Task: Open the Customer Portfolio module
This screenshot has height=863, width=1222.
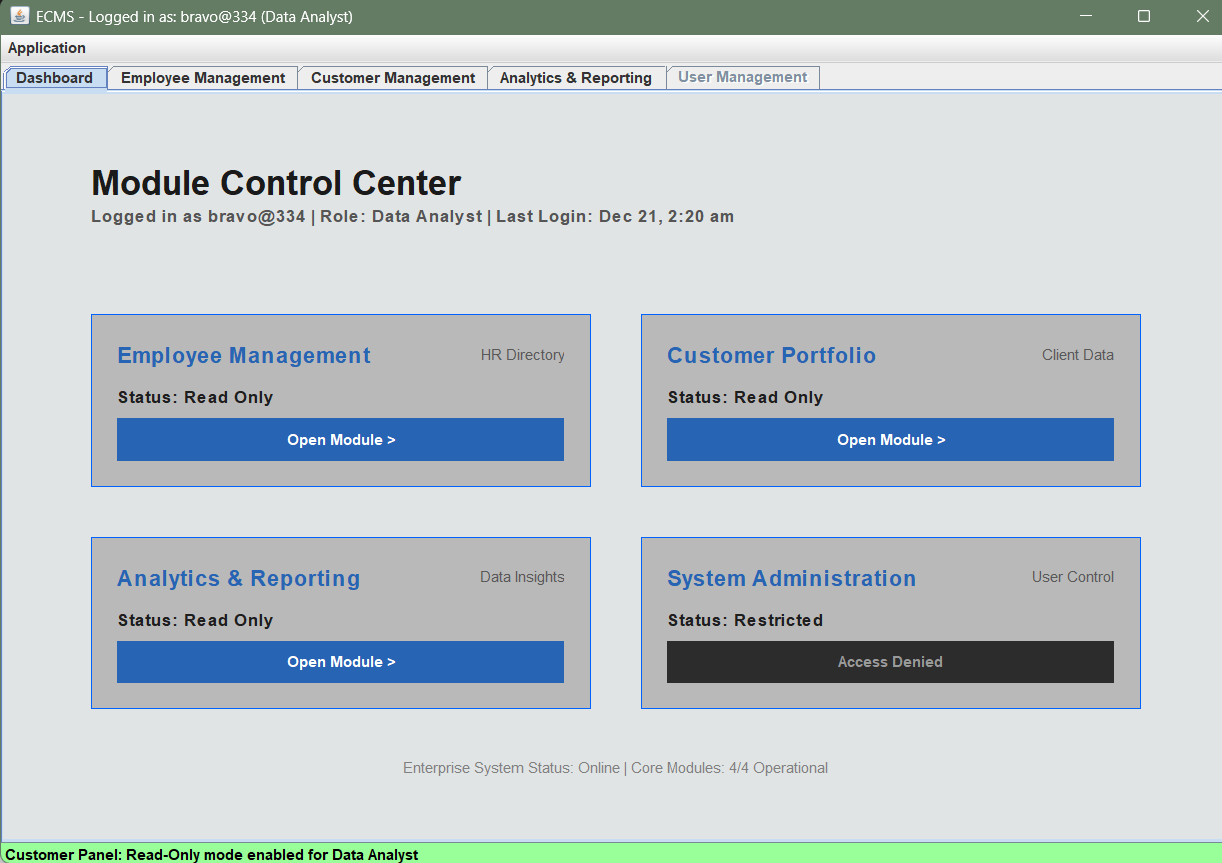Action: (x=890, y=439)
